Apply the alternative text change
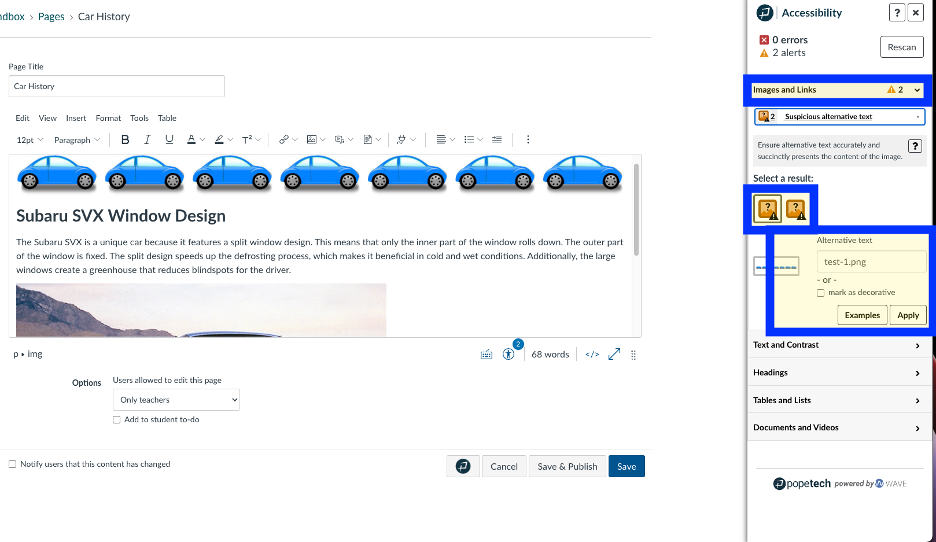This screenshot has height=542, width=936. (908, 315)
